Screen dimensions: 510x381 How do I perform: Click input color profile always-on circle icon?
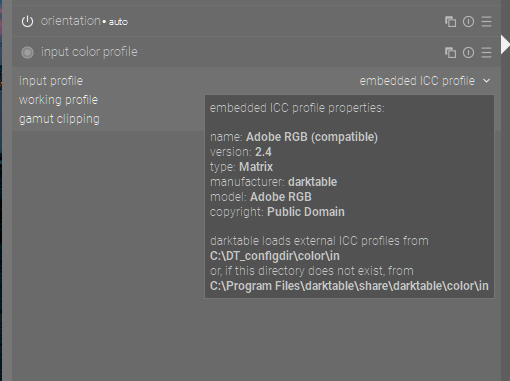[27, 52]
